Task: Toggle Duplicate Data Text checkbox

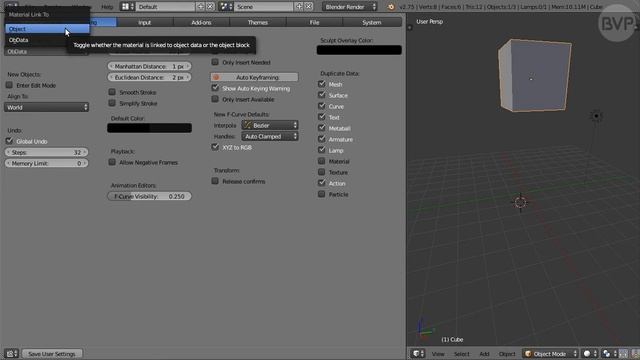Action: coord(322,117)
